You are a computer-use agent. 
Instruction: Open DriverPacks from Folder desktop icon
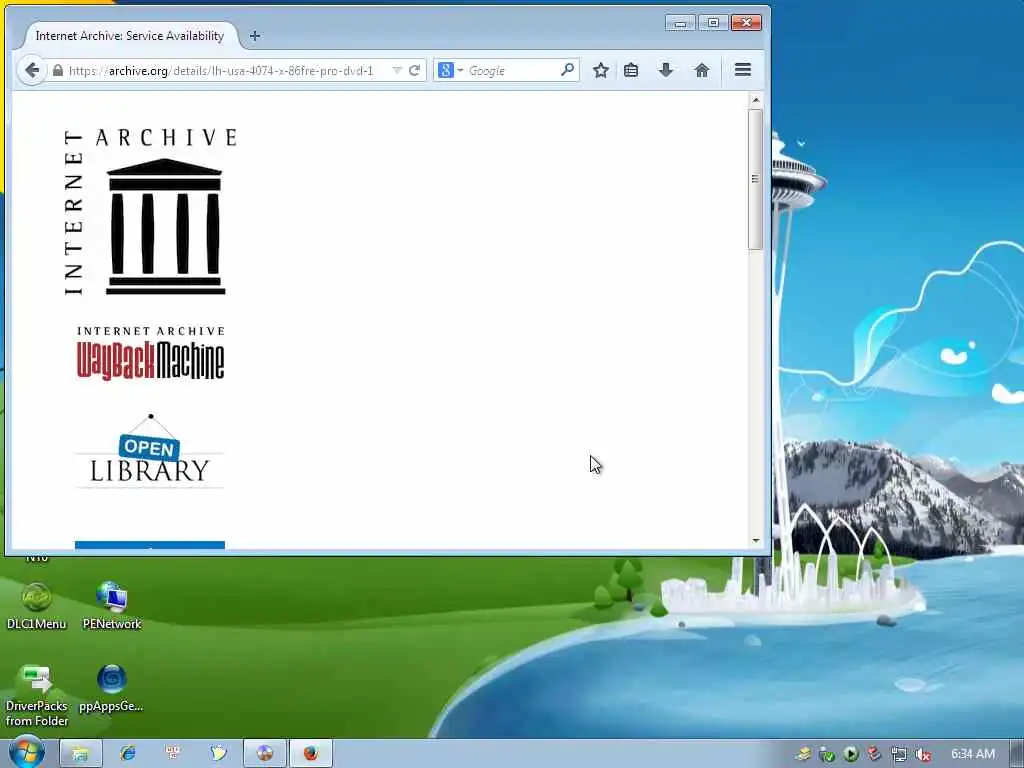[x=37, y=696]
